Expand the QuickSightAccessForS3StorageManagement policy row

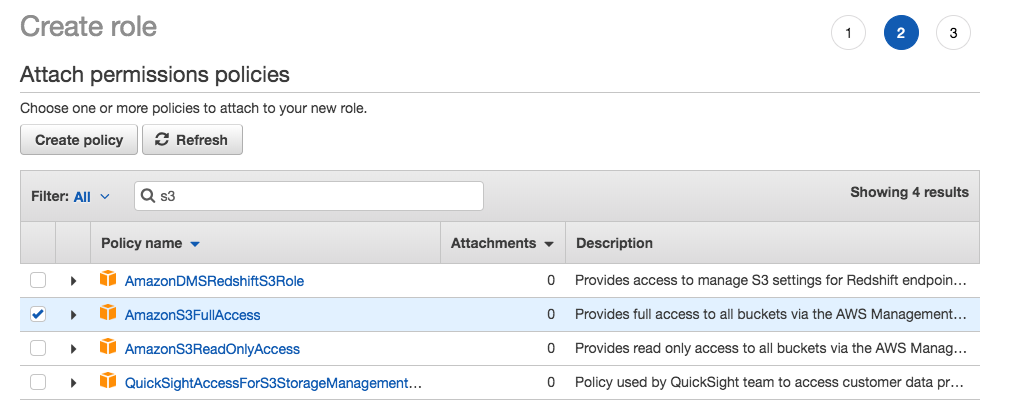click(x=73, y=383)
